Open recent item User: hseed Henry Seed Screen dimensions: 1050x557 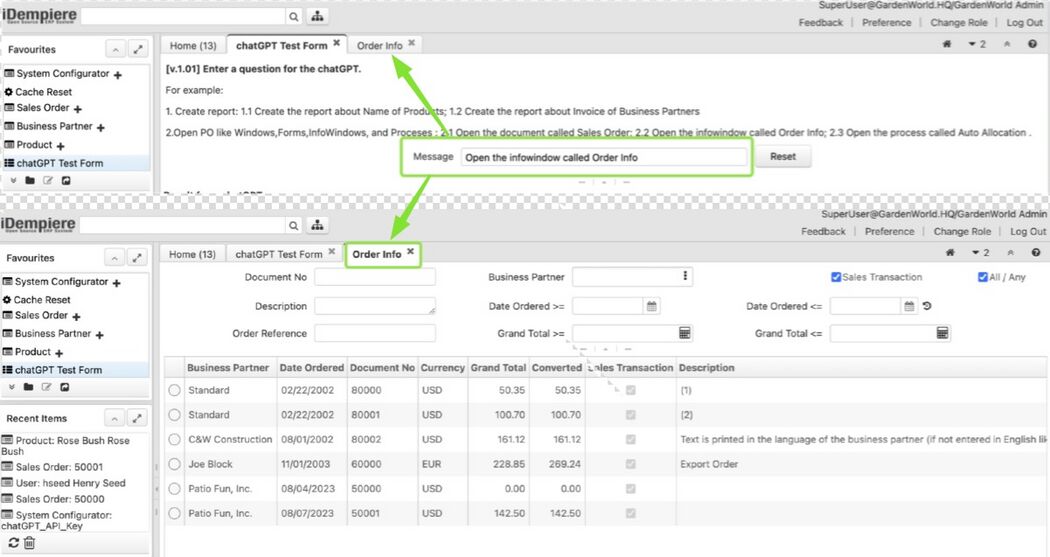click(63, 483)
